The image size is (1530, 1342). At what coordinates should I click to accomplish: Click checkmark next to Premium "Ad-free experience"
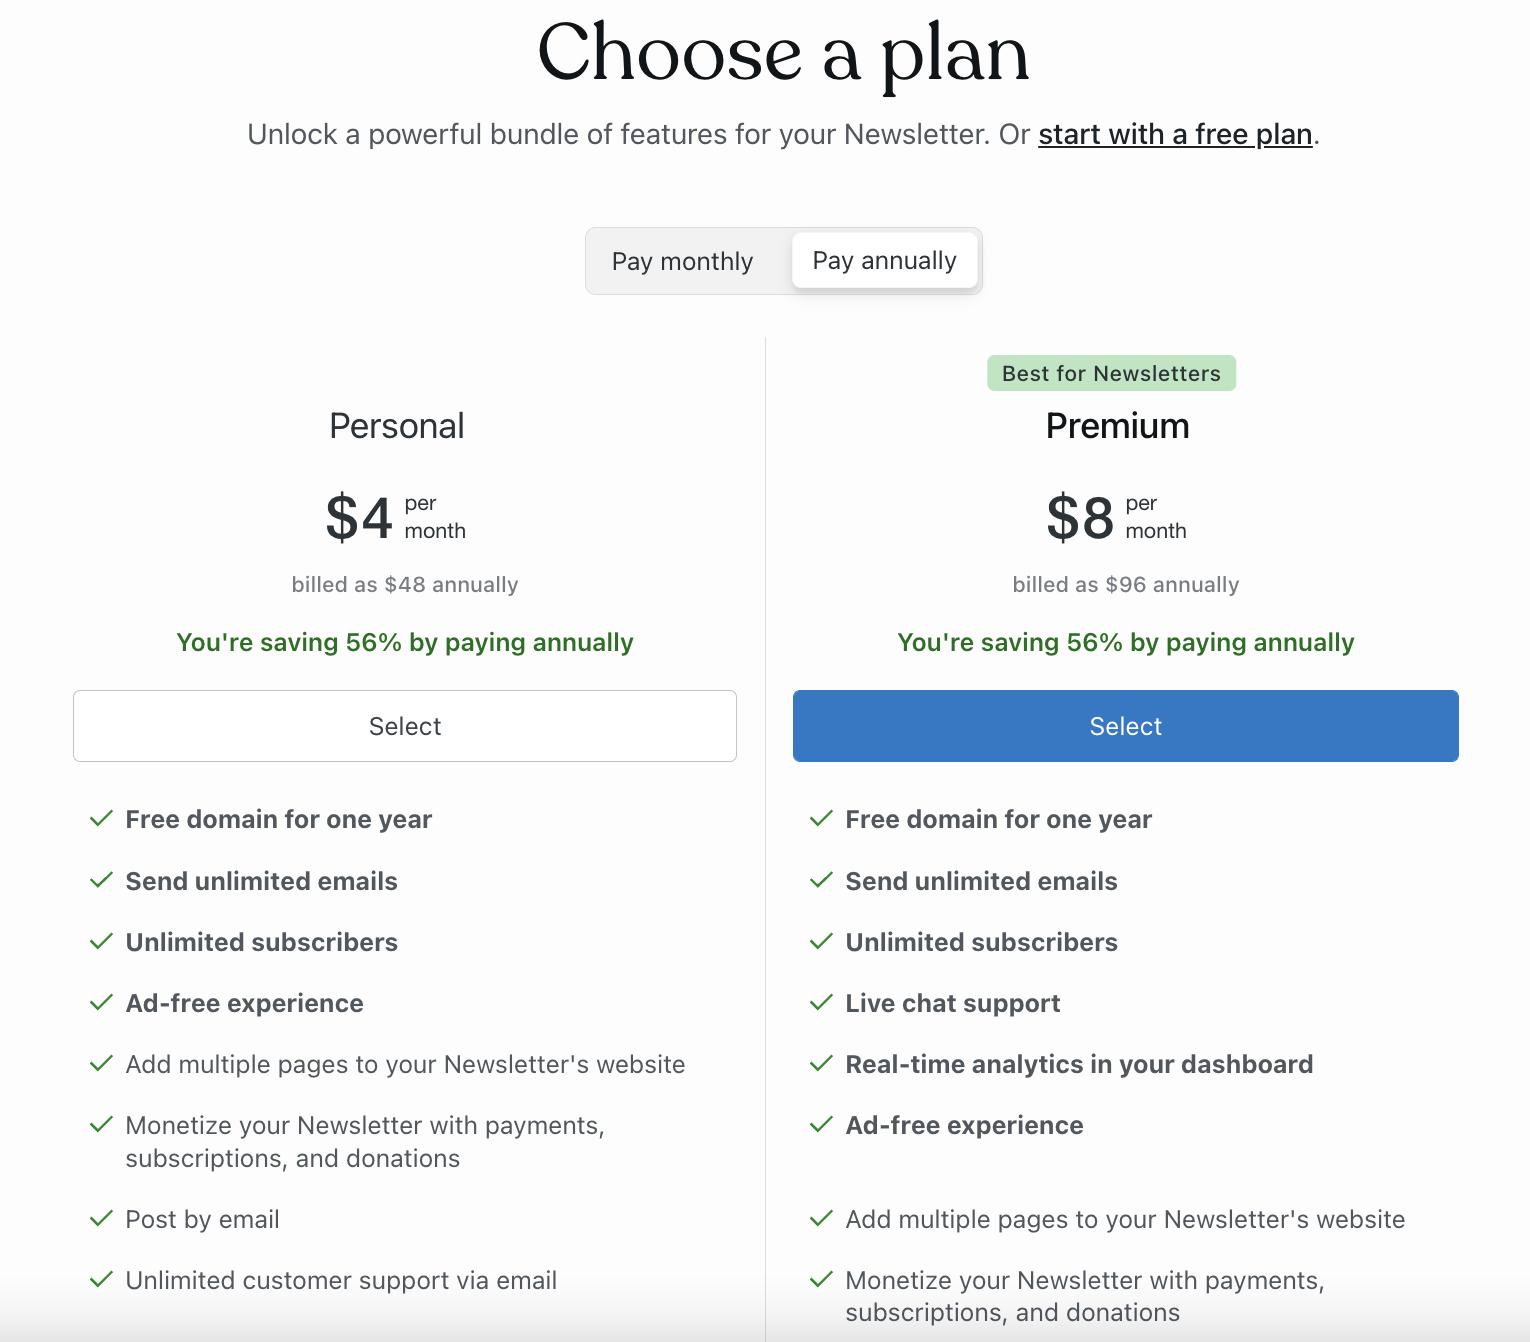coord(821,1125)
